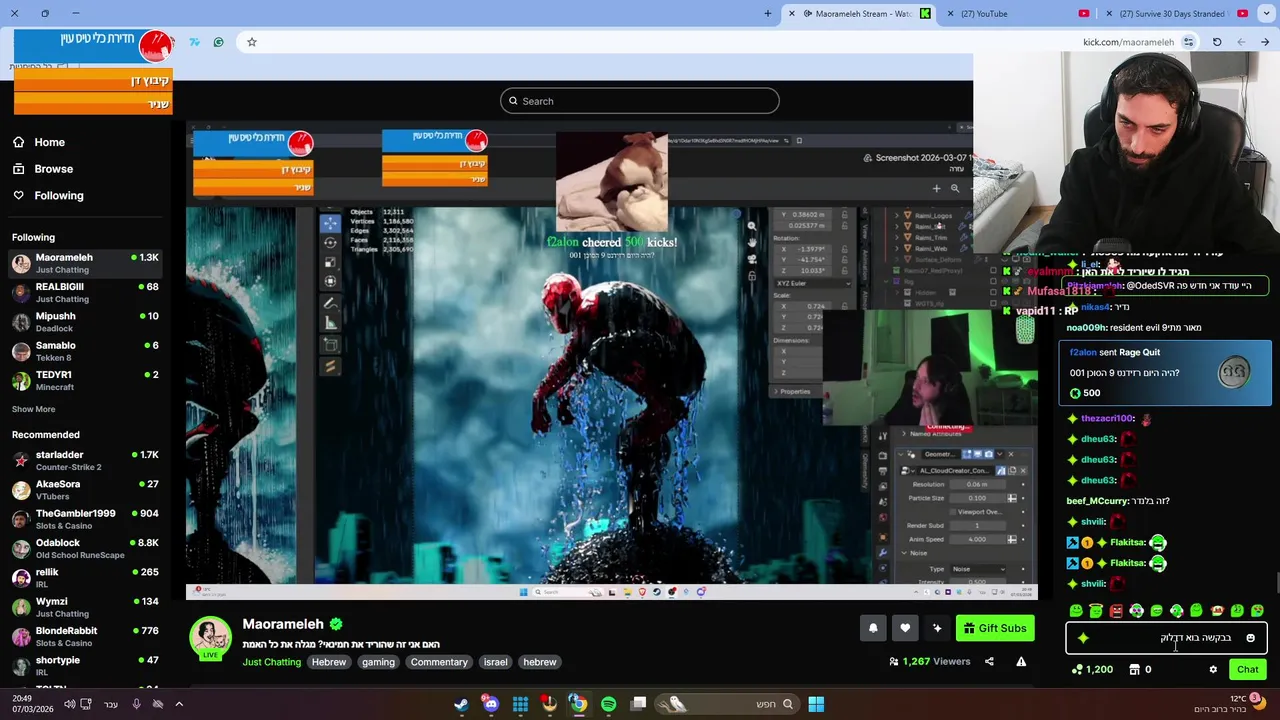The height and width of the screenshot is (720, 1280).
Task: Open the volume control in system tray
Action: [x=70, y=704]
